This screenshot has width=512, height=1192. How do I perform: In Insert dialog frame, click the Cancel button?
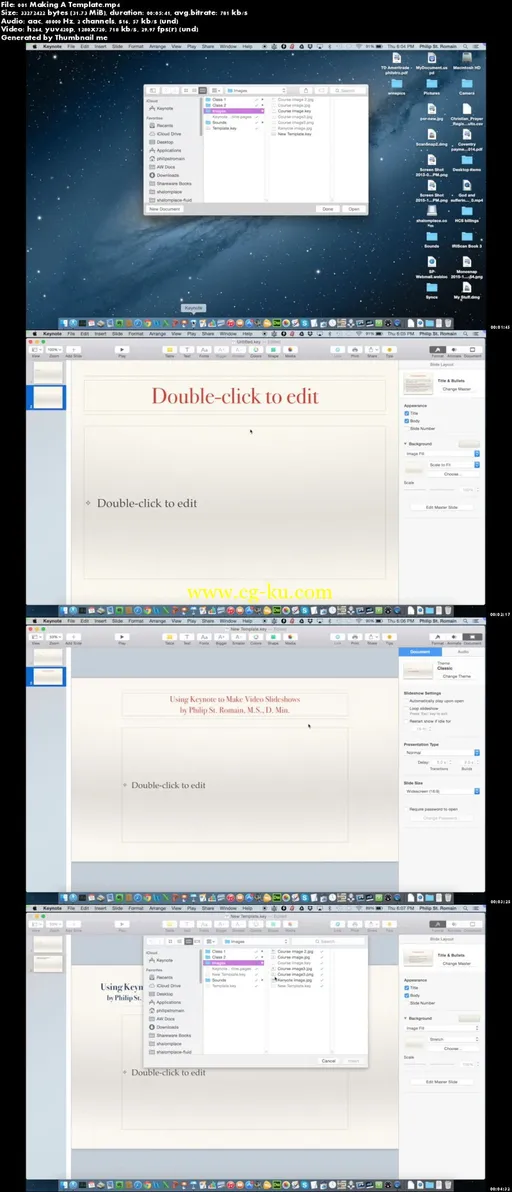328,1060
